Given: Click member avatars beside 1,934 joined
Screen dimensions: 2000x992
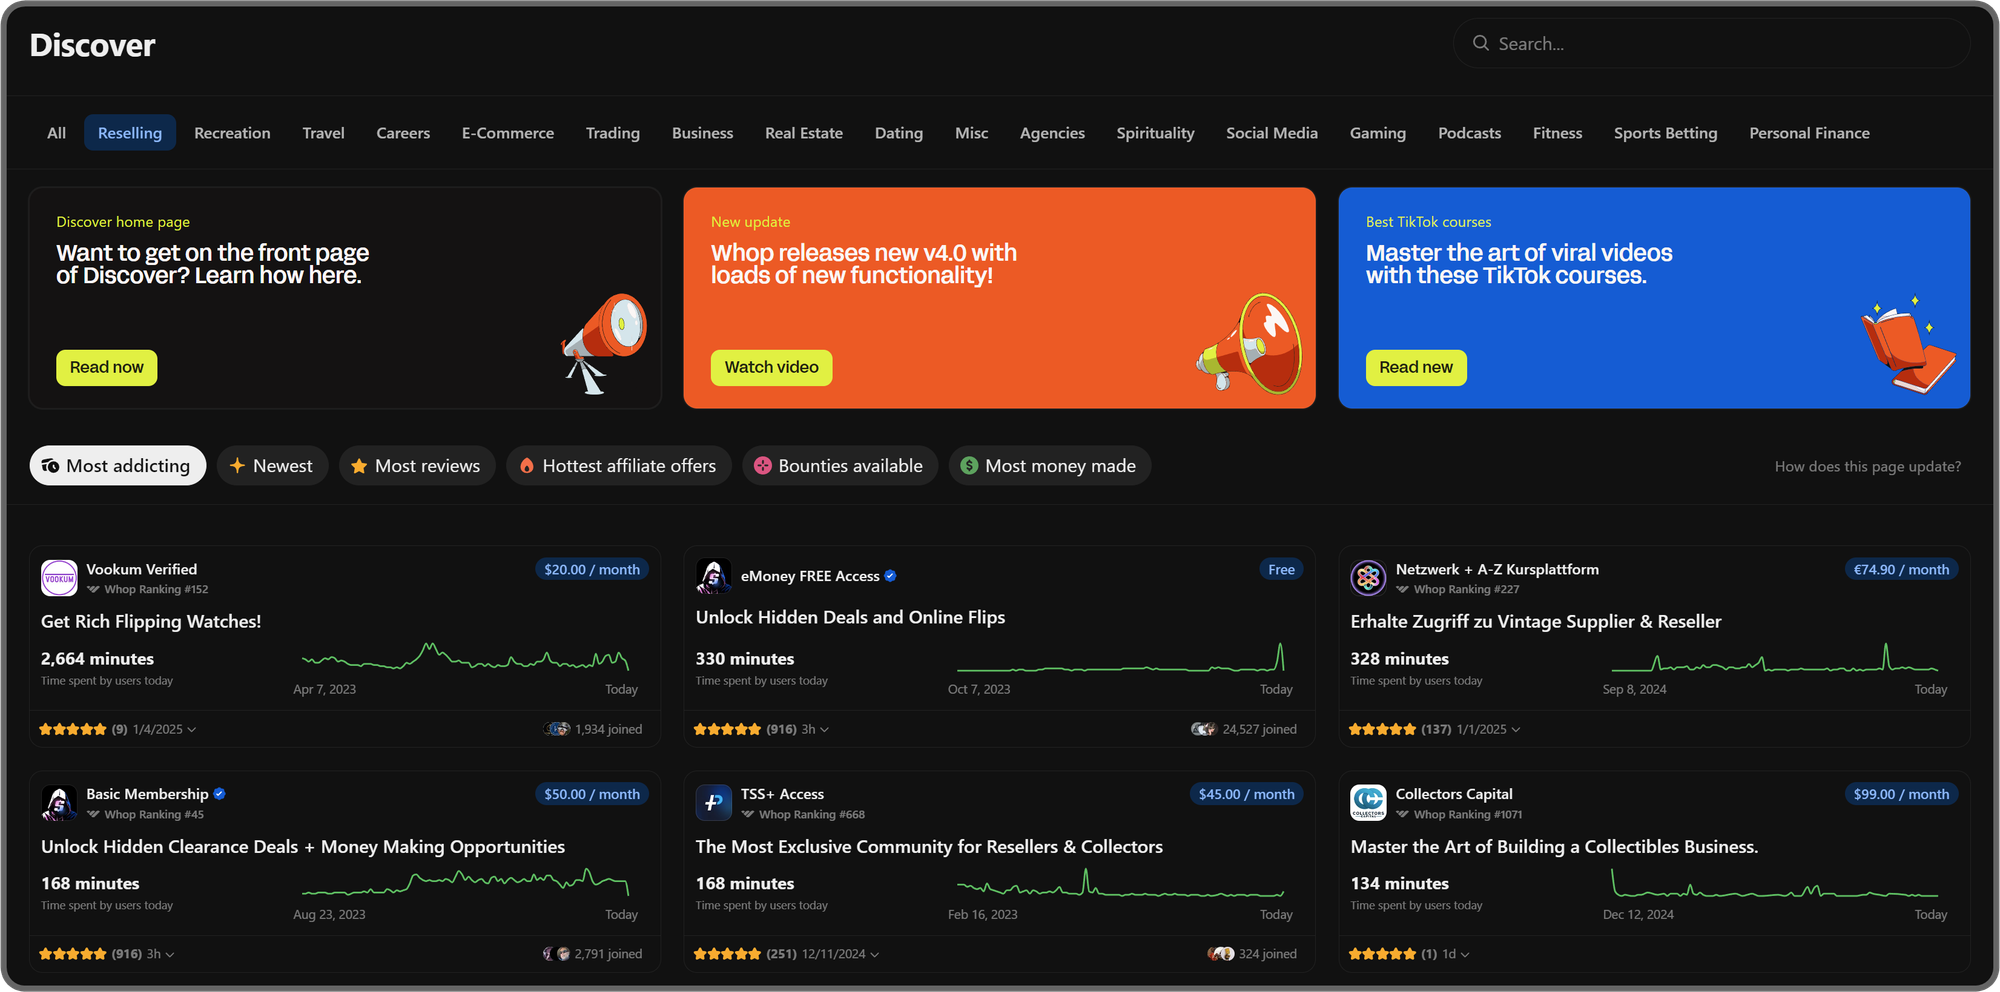Looking at the screenshot, I should click(x=557, y=730).
